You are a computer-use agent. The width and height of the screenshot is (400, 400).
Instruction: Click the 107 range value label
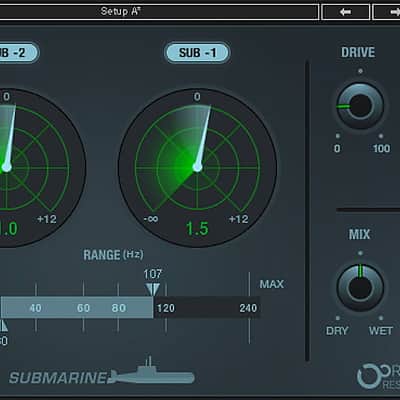(x=153, y=274)
